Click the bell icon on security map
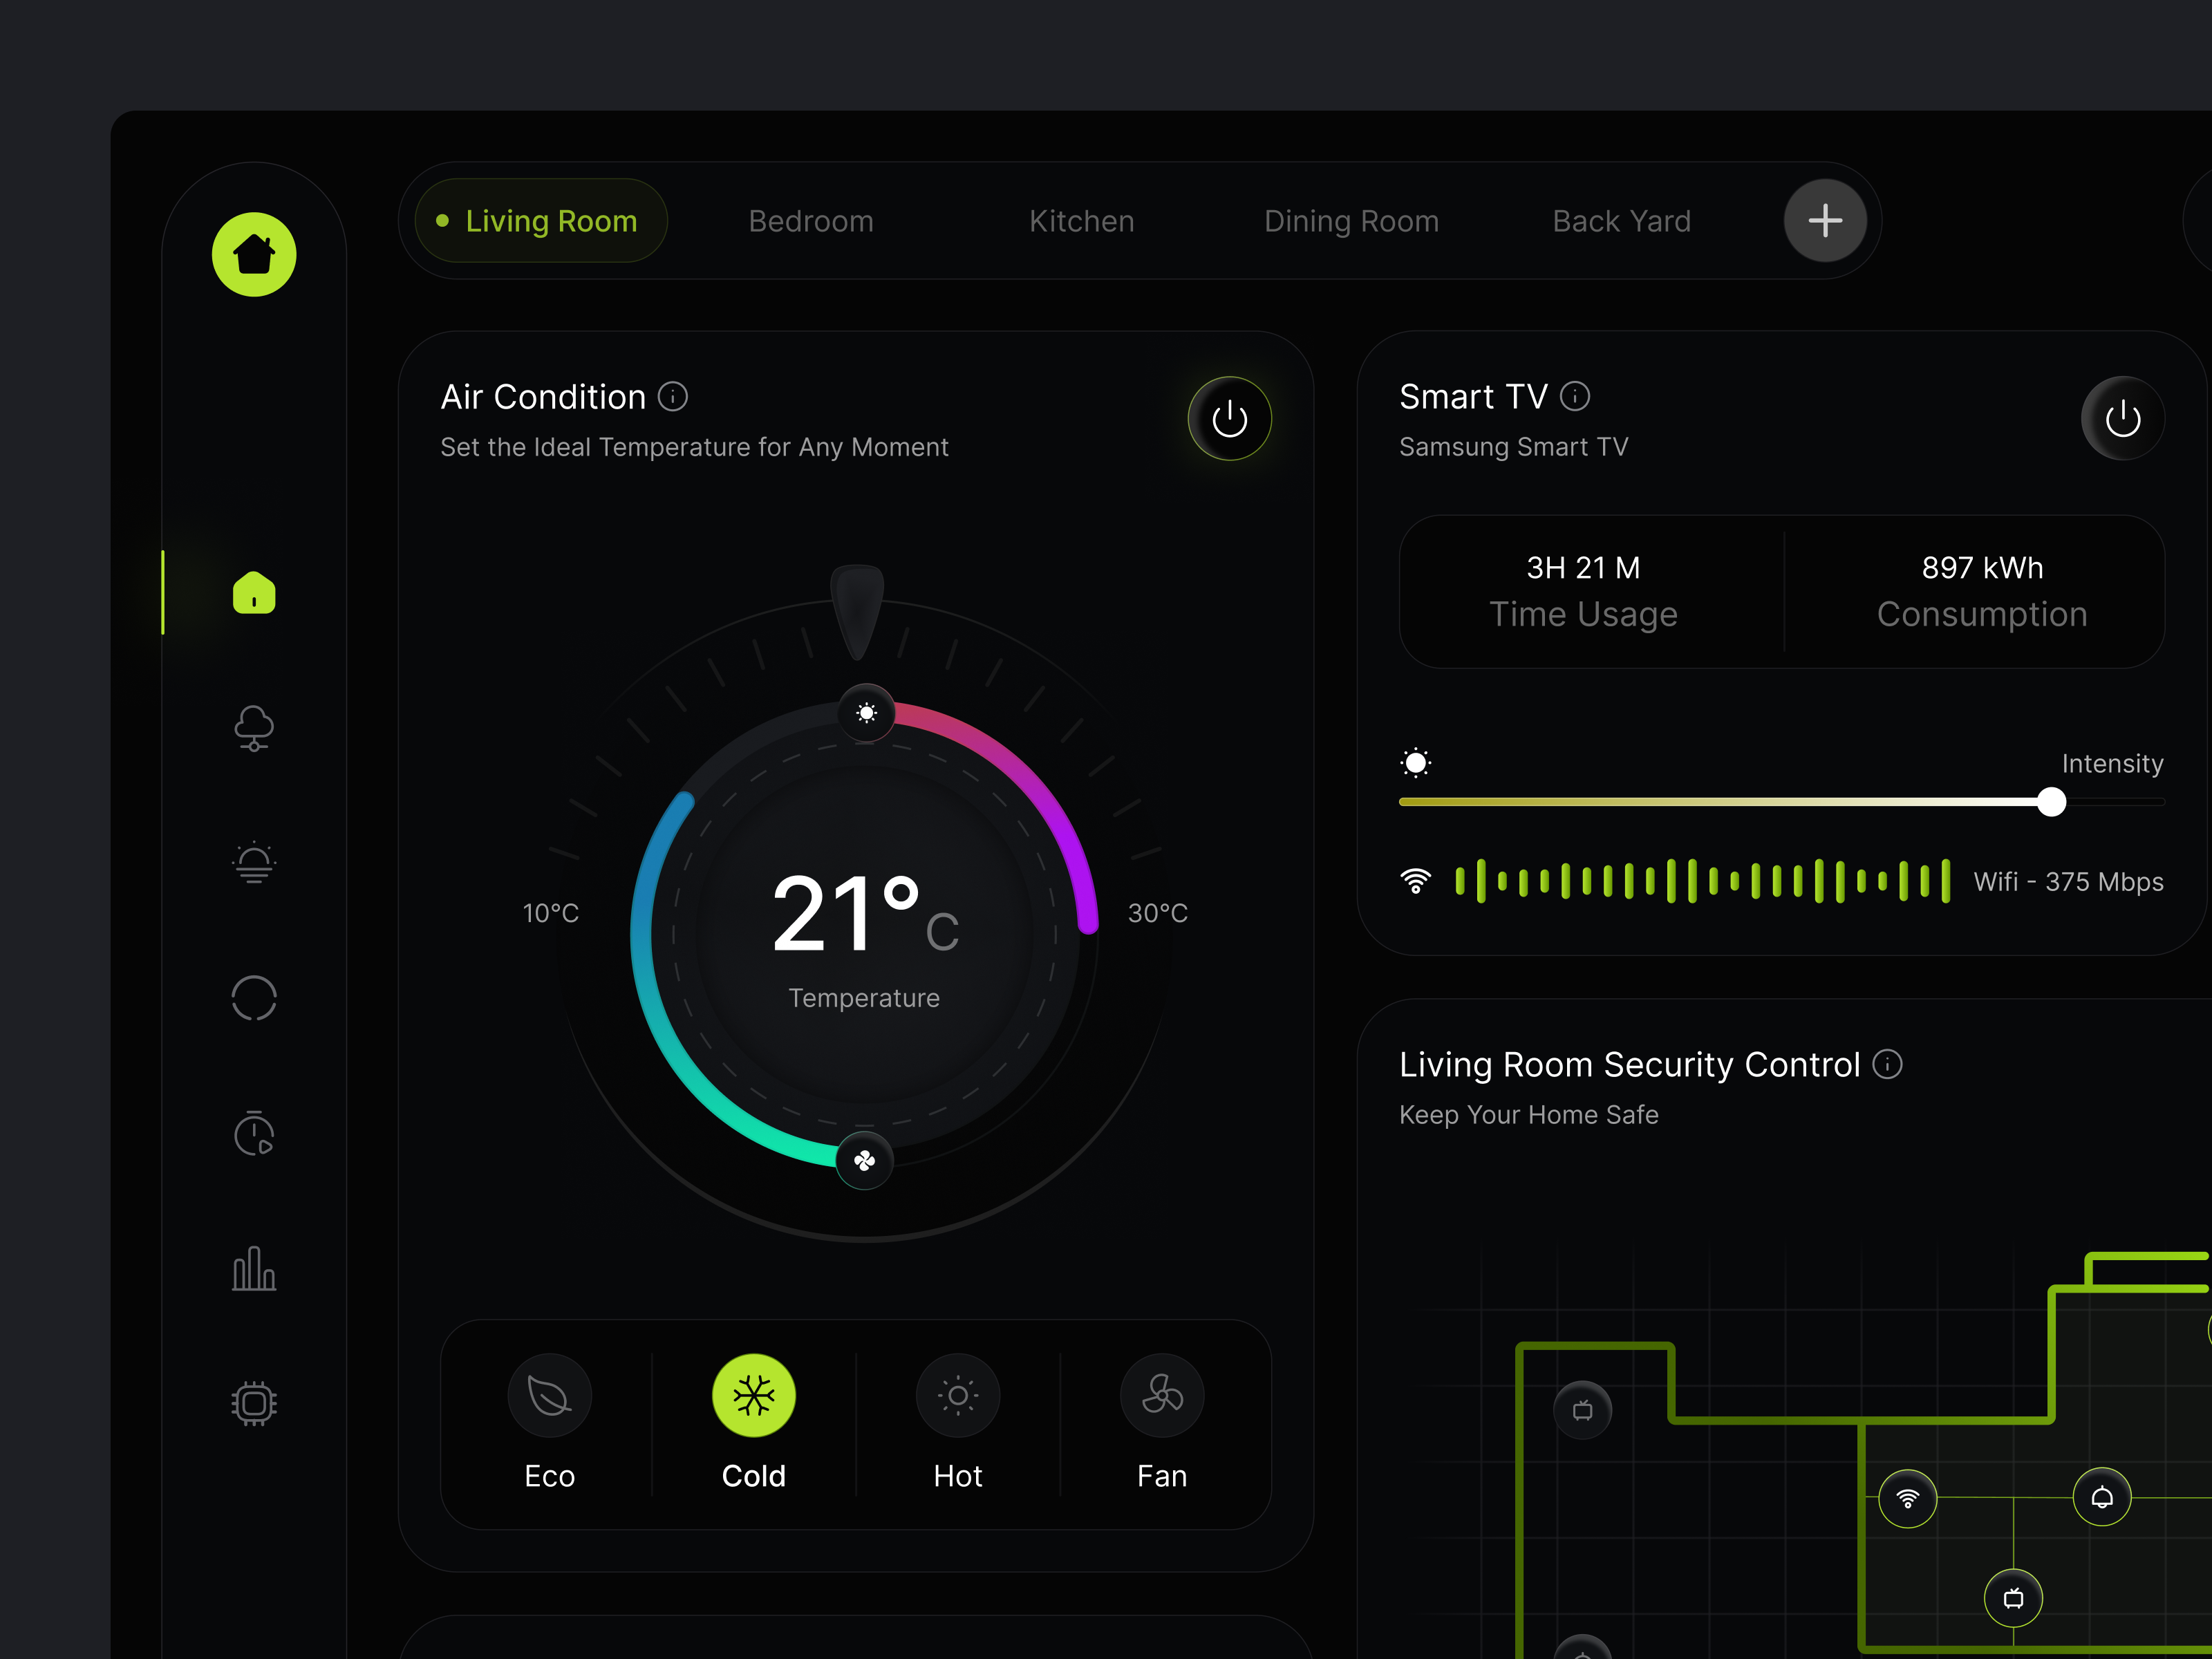2212x1659 pixels. tap(2101, 1497)
